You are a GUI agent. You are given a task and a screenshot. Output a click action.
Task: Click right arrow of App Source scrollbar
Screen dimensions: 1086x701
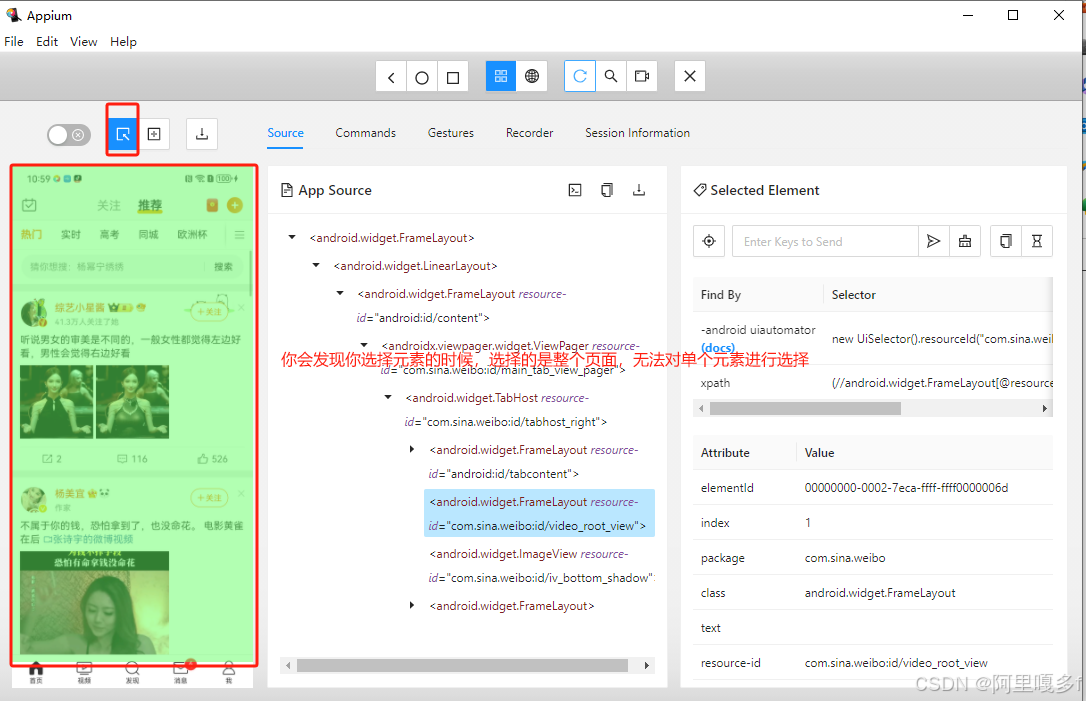pos(647,666)
